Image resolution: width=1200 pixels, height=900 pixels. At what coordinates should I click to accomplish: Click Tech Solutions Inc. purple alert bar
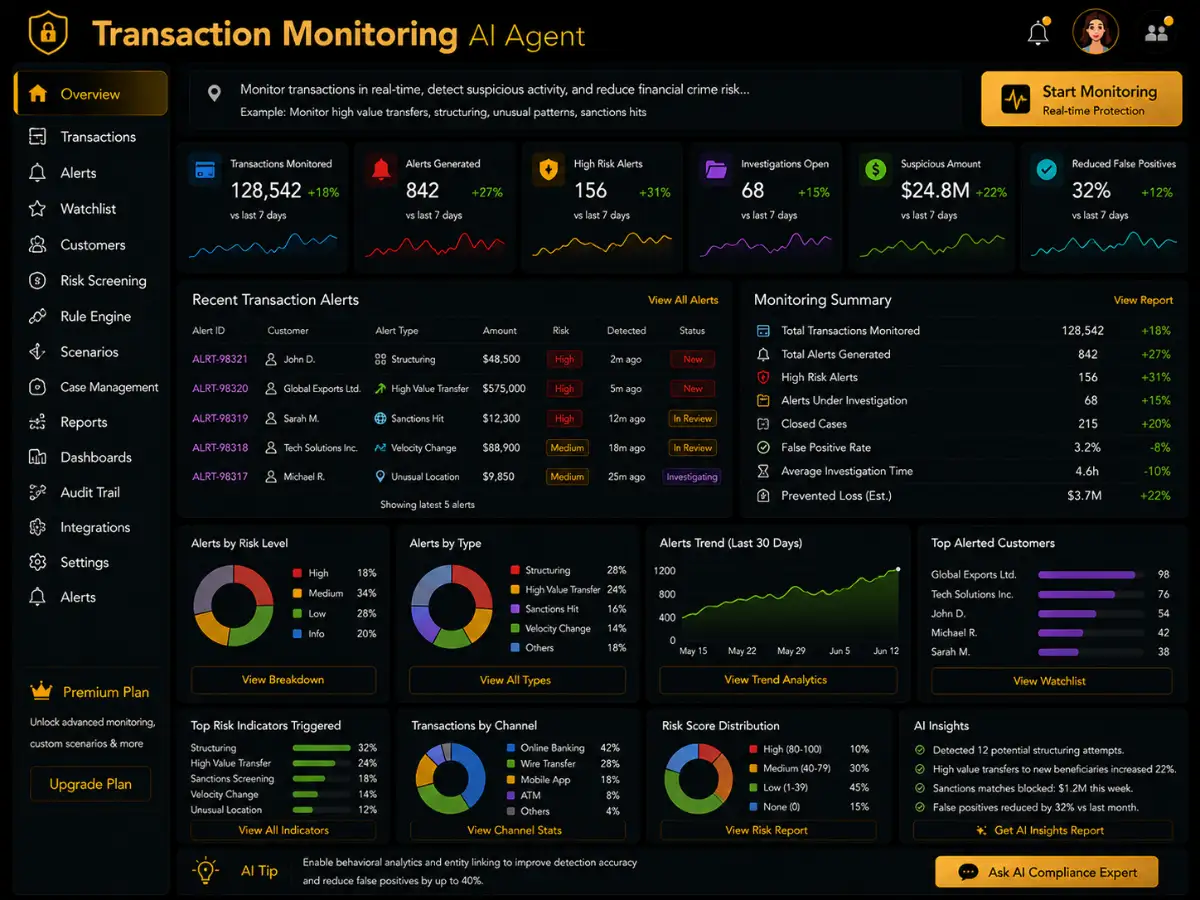coord(1076,594)
